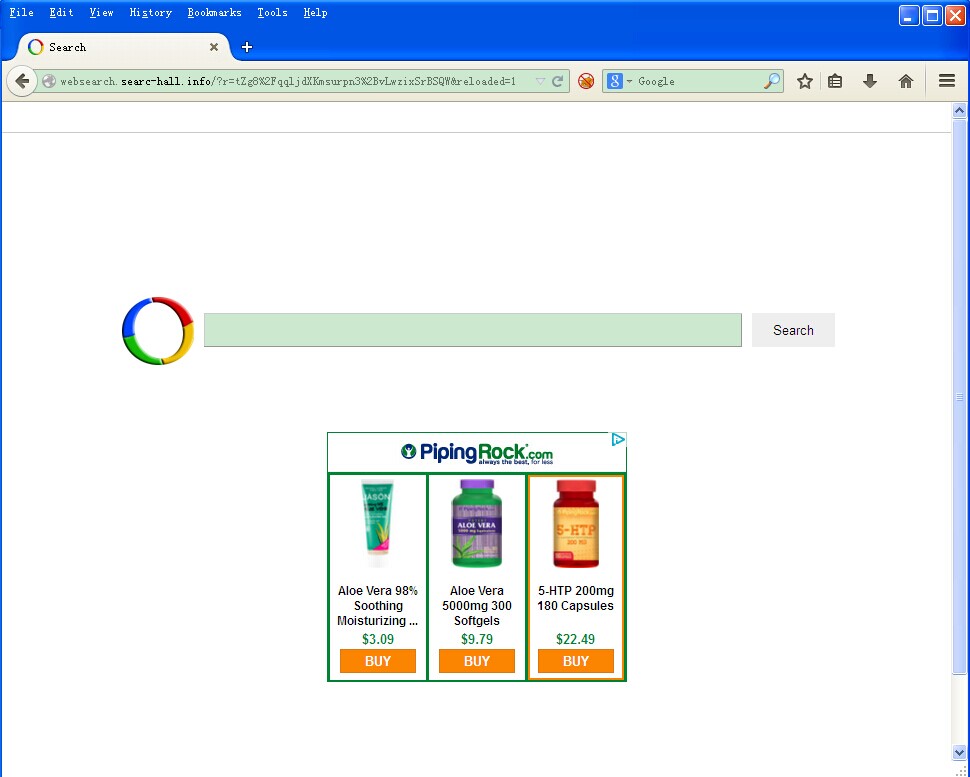Show bookmarks list icon
970x777 pixels.
coord(835,81)
